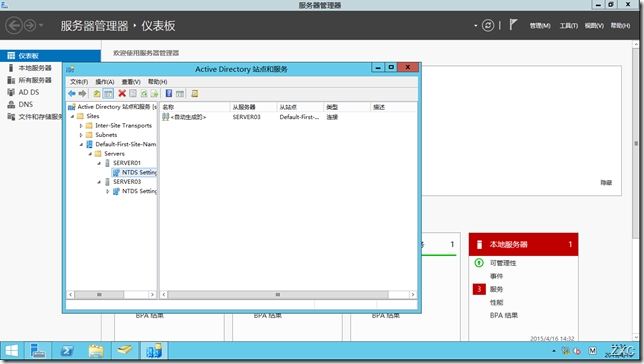The width and height of the screenshot is (644, 364).
Task: Launch PowerShell from taskbar
Action: click(67, 351)
